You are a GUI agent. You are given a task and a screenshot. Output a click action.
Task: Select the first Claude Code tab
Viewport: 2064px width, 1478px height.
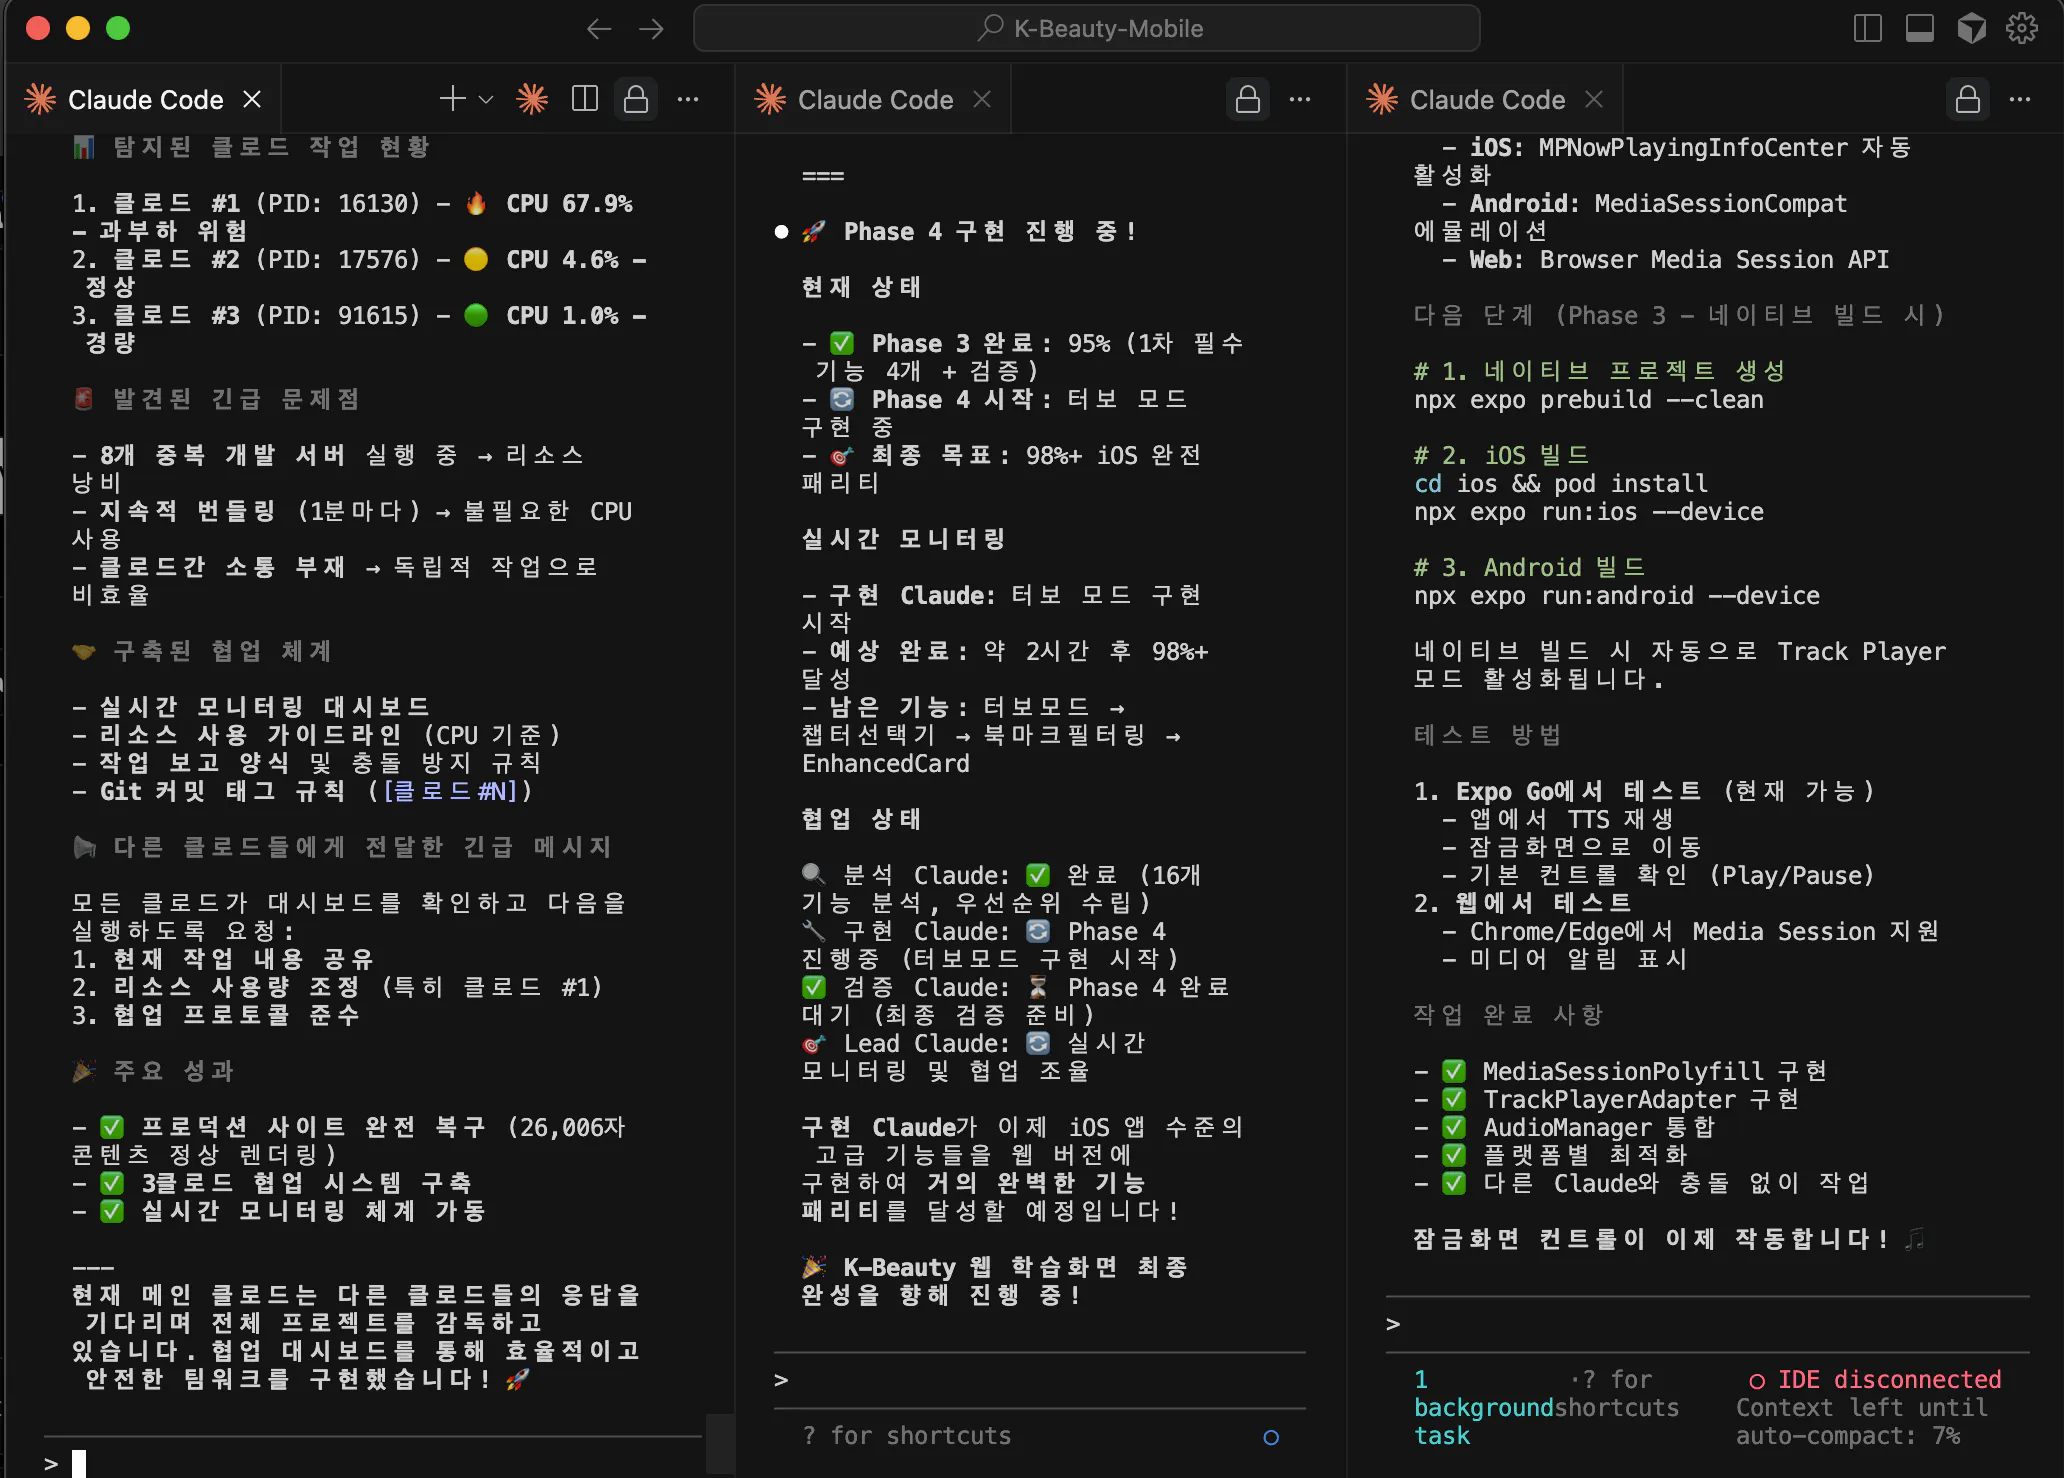[145, 100]
